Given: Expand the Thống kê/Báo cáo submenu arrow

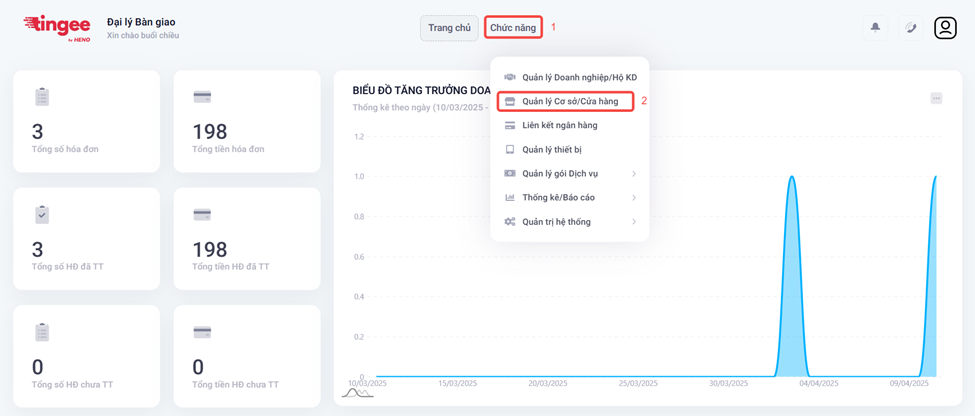Looking at the screenshot, I should [634, 198].
